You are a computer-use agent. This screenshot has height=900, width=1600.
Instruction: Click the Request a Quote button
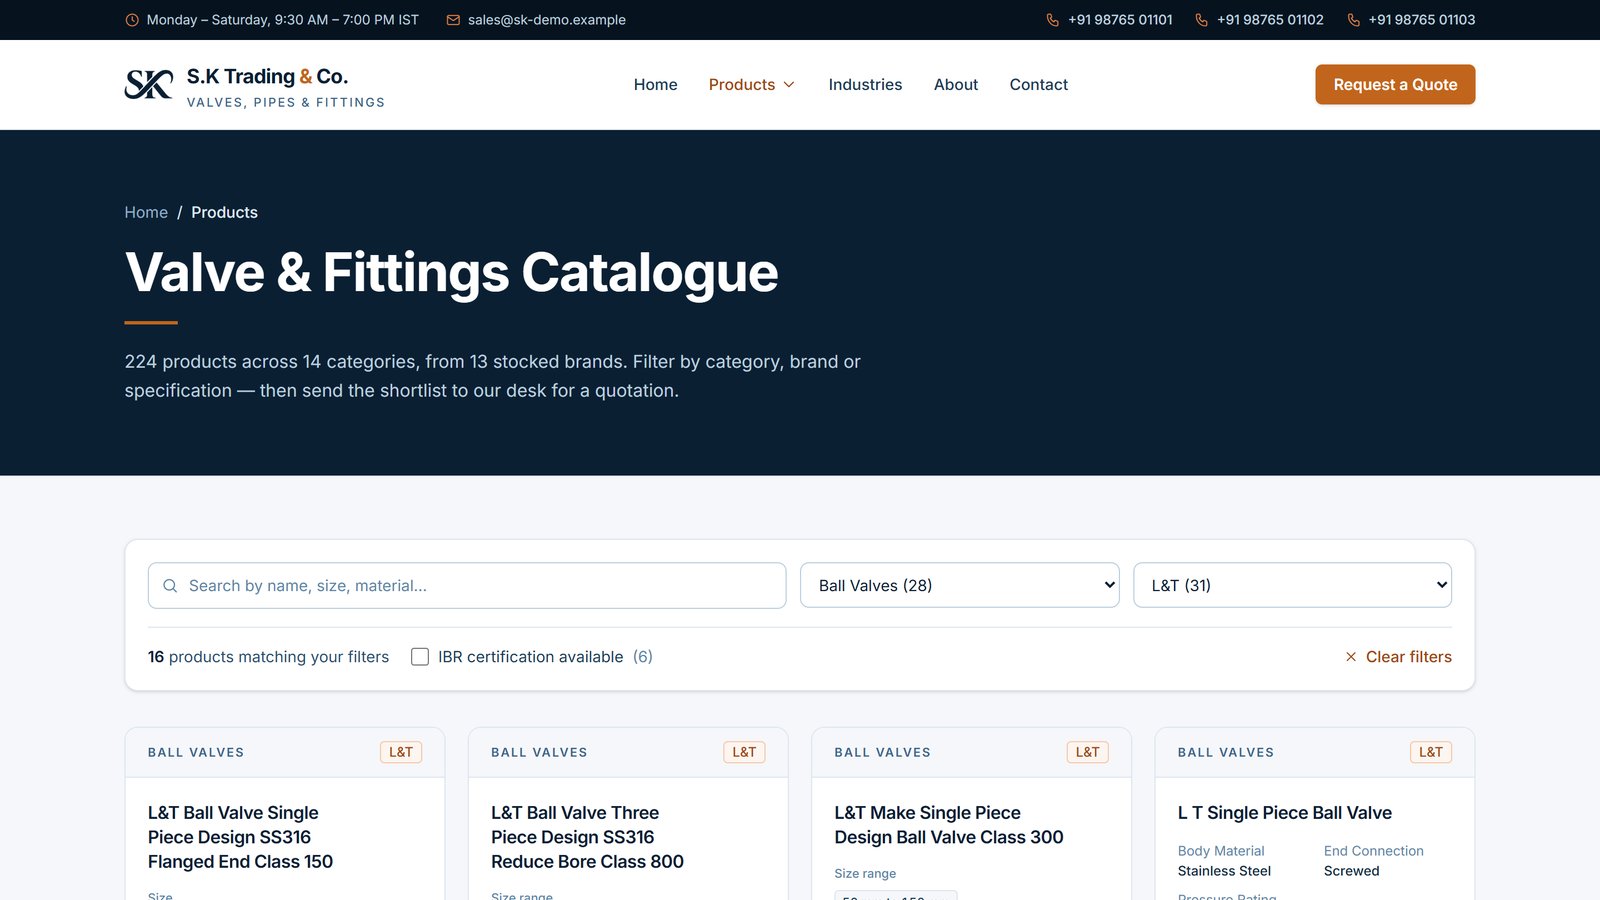(1395, 85)
